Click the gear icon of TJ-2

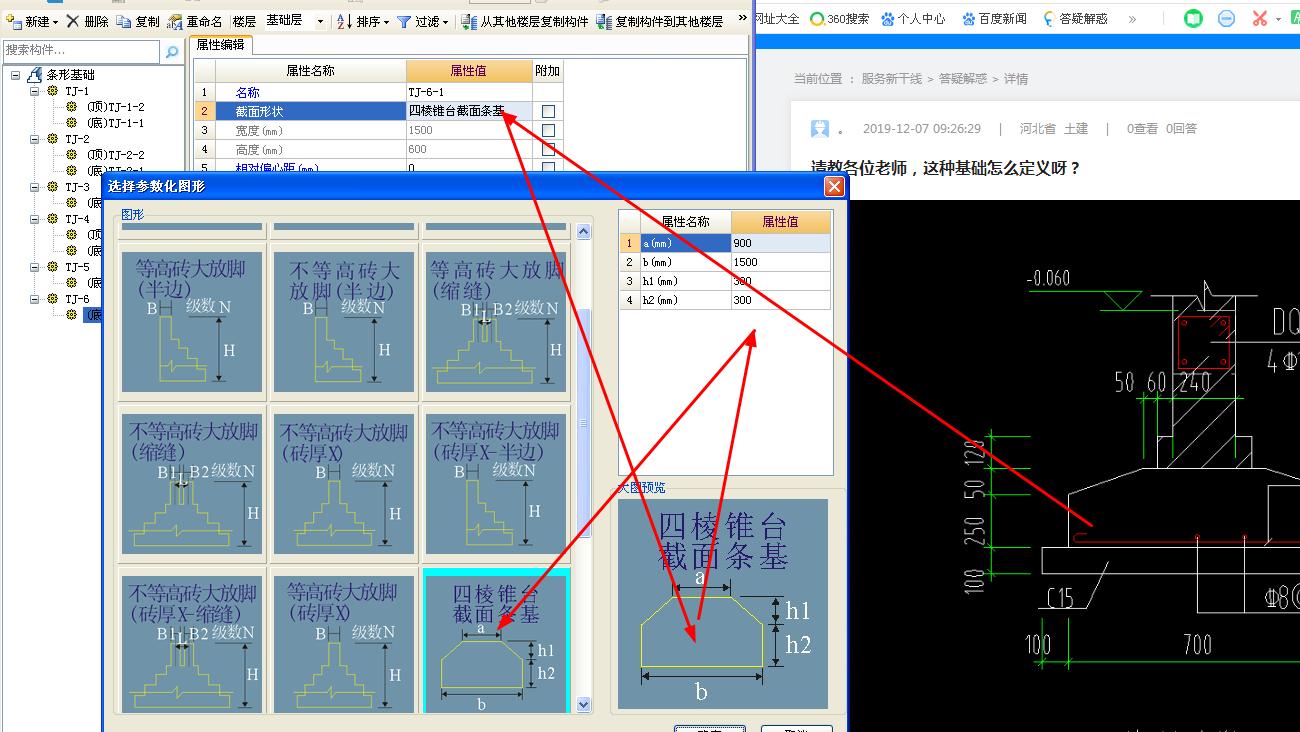tap(53, 139)
